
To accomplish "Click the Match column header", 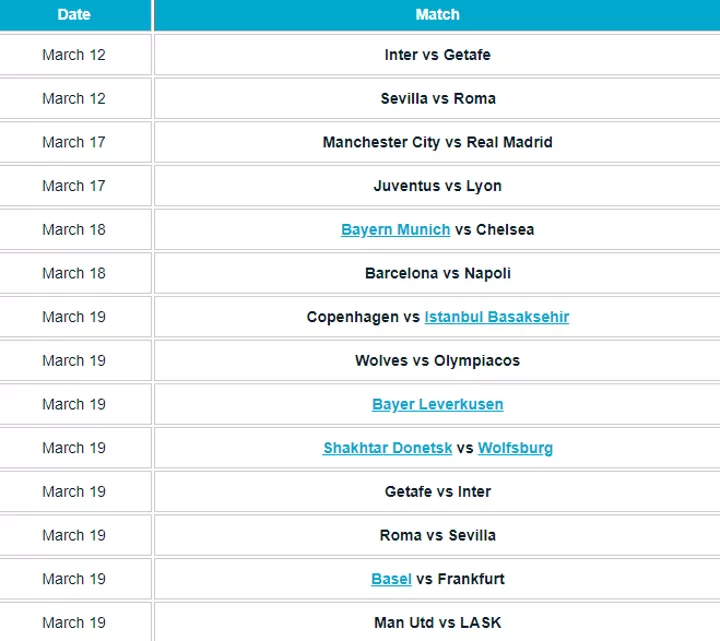I will tap(437, 15).
